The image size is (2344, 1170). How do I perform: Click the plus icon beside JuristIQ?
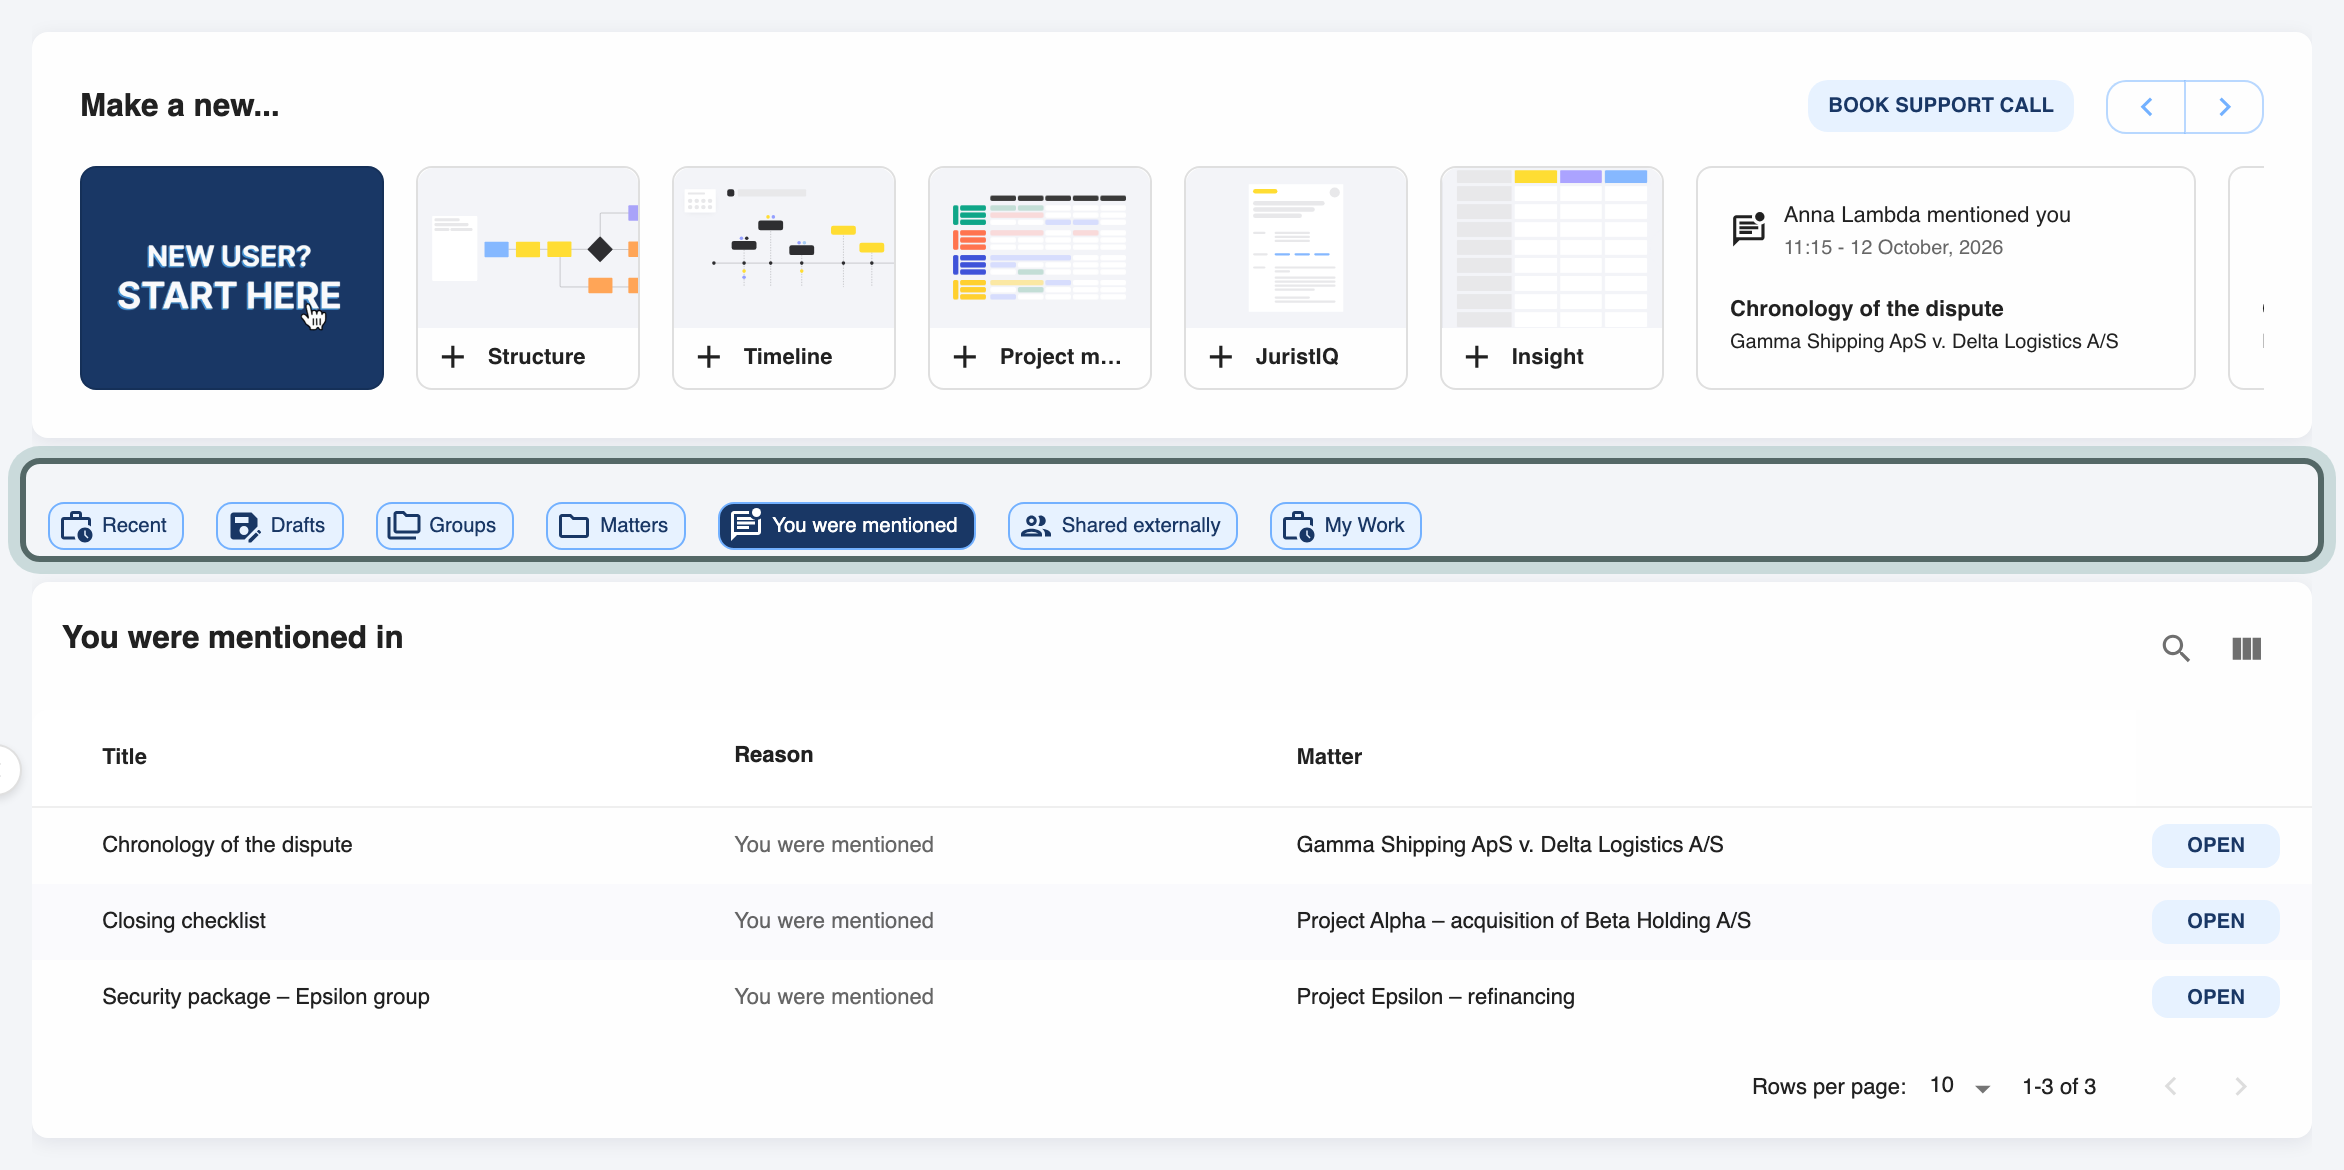click(1221, 357)
